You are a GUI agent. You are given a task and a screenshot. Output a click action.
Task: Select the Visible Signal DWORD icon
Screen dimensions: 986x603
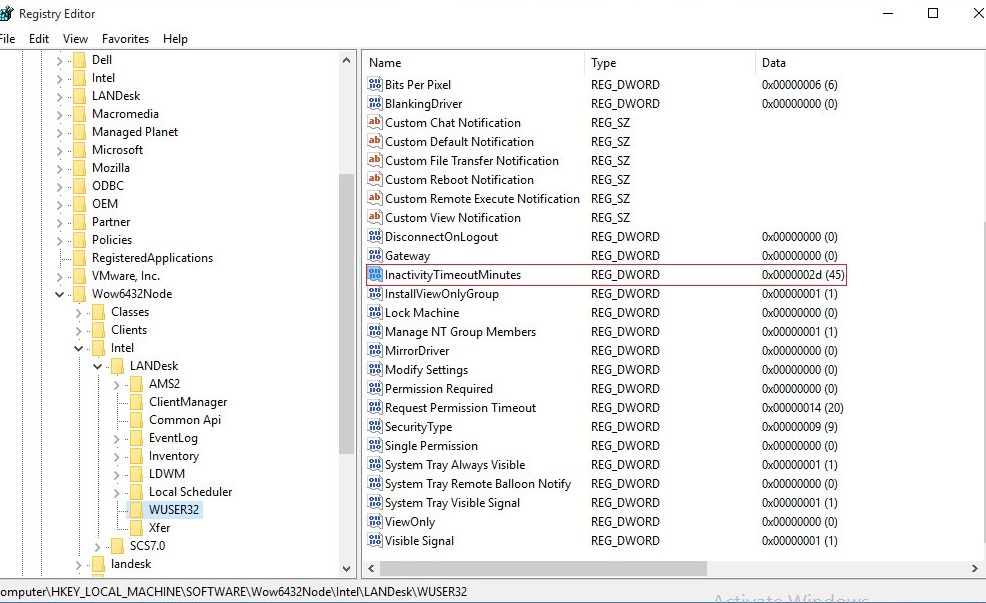tap(374, 540)
